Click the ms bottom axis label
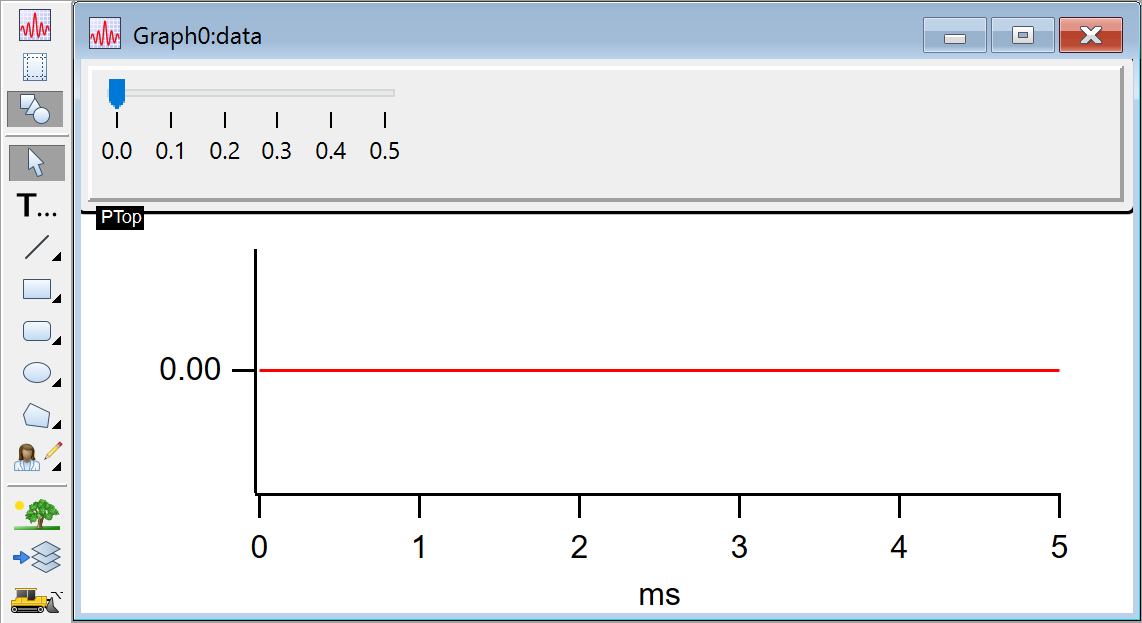The height and width of the screenshot is (623, 1142). (x=659, y=595)
